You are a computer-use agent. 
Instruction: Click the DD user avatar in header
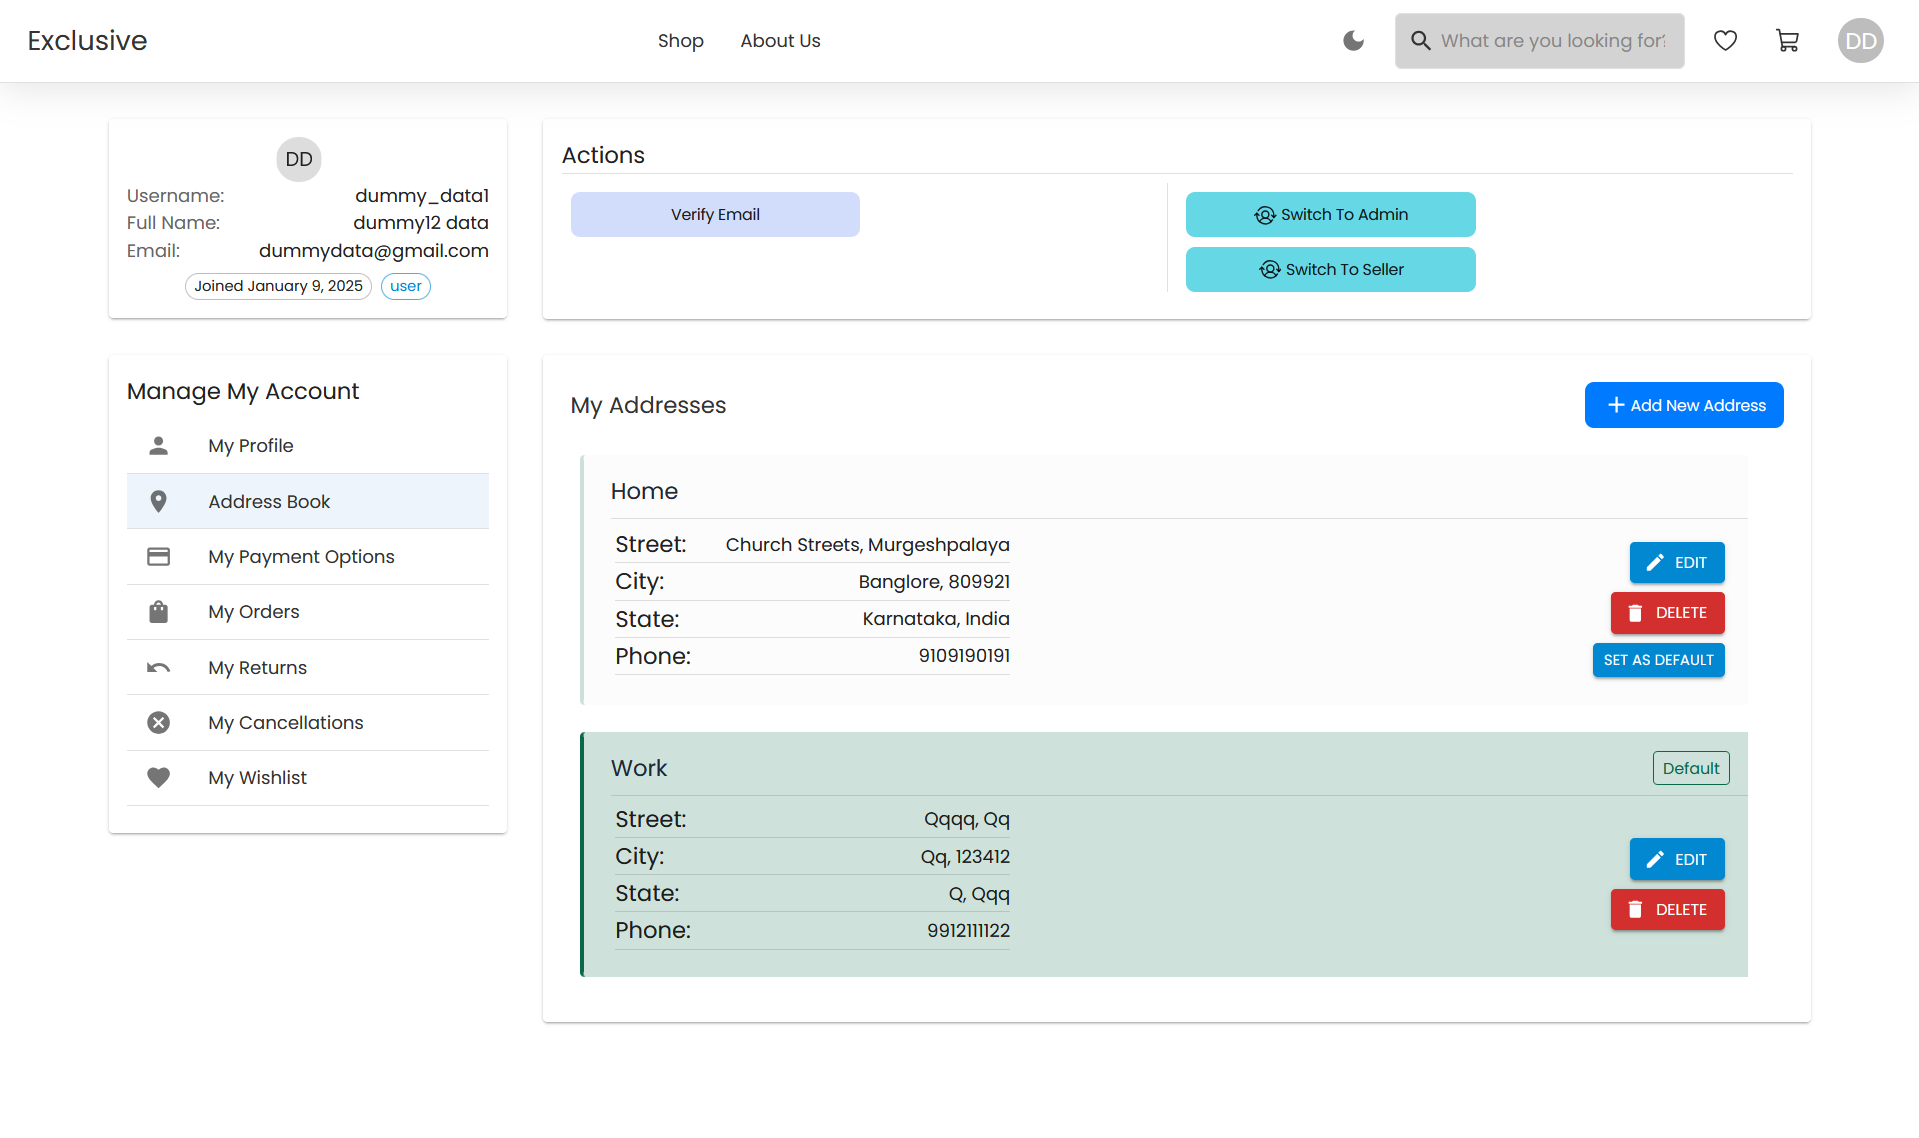tap(1860, 41)
